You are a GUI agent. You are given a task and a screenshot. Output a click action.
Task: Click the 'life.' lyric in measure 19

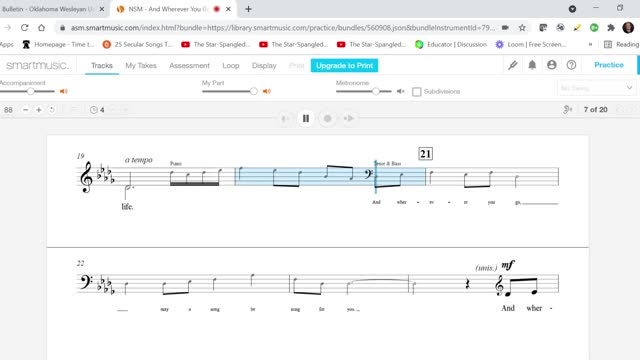pyautogui.click(x=127, y=207)
